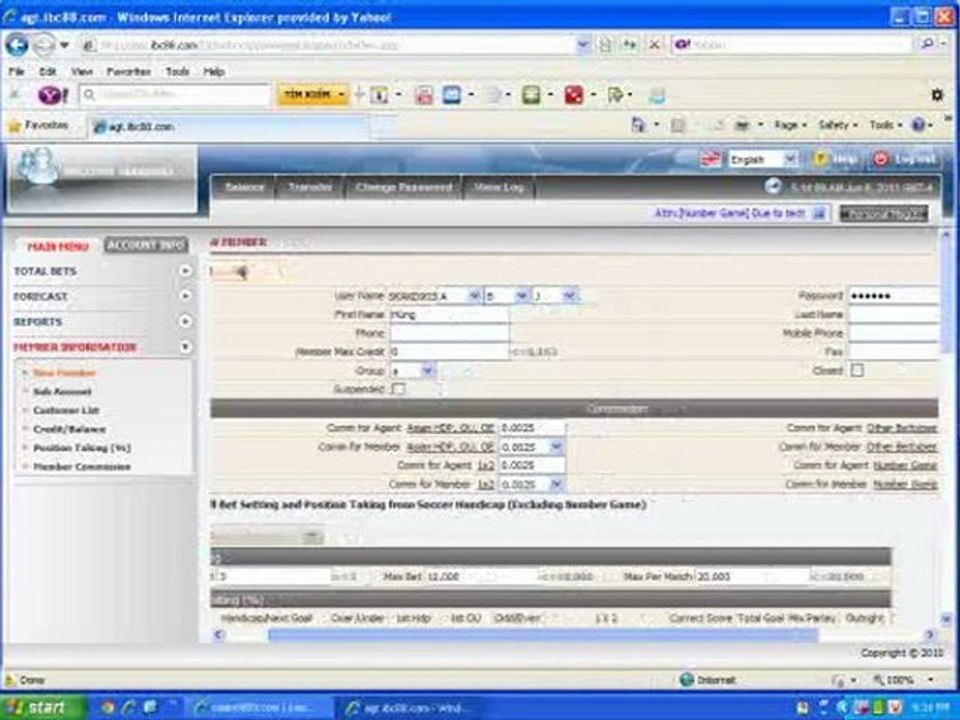Open the third User Name dropdown
This screenshot has width=960, height=720.
coord(569,296)
